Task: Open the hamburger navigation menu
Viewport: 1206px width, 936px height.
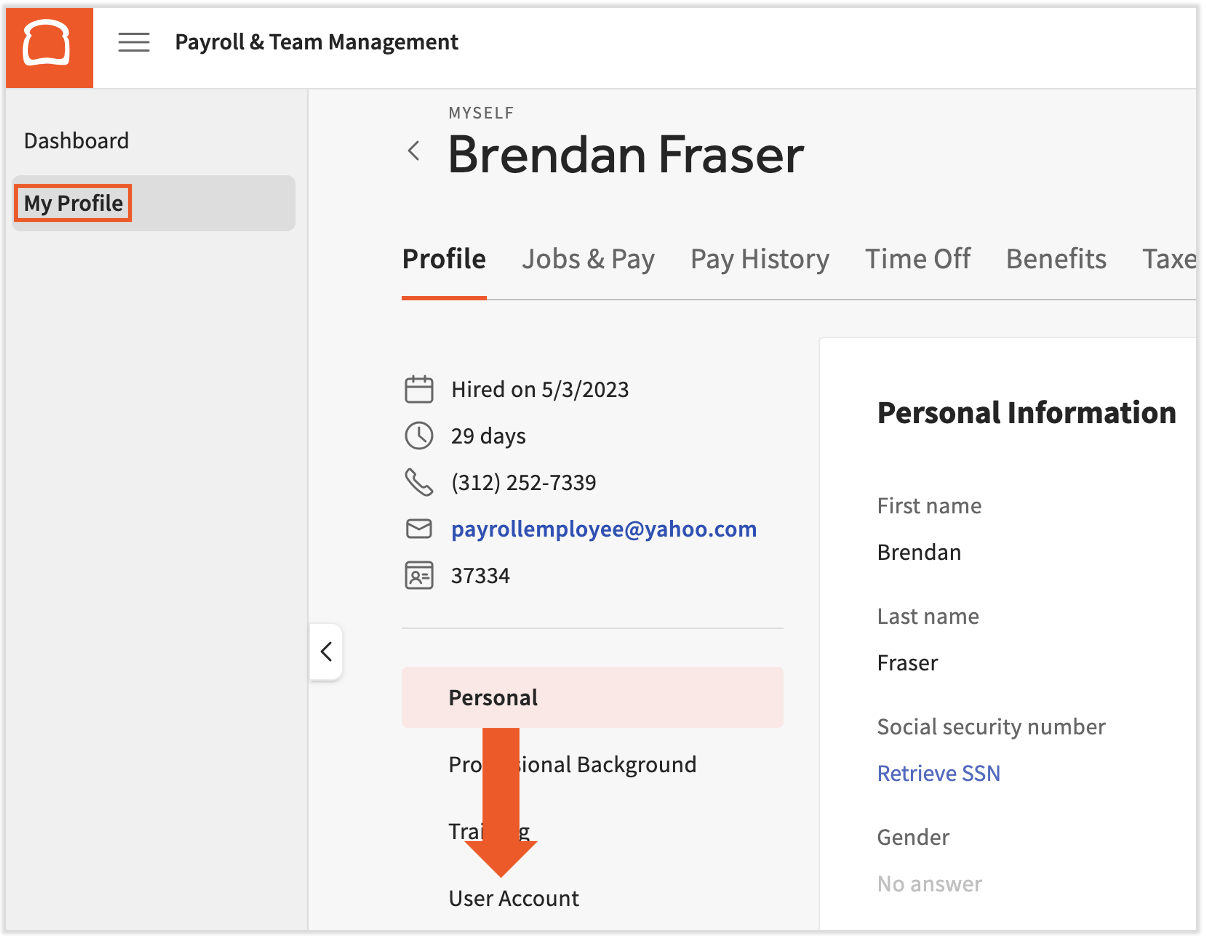Action: [134, 42]
